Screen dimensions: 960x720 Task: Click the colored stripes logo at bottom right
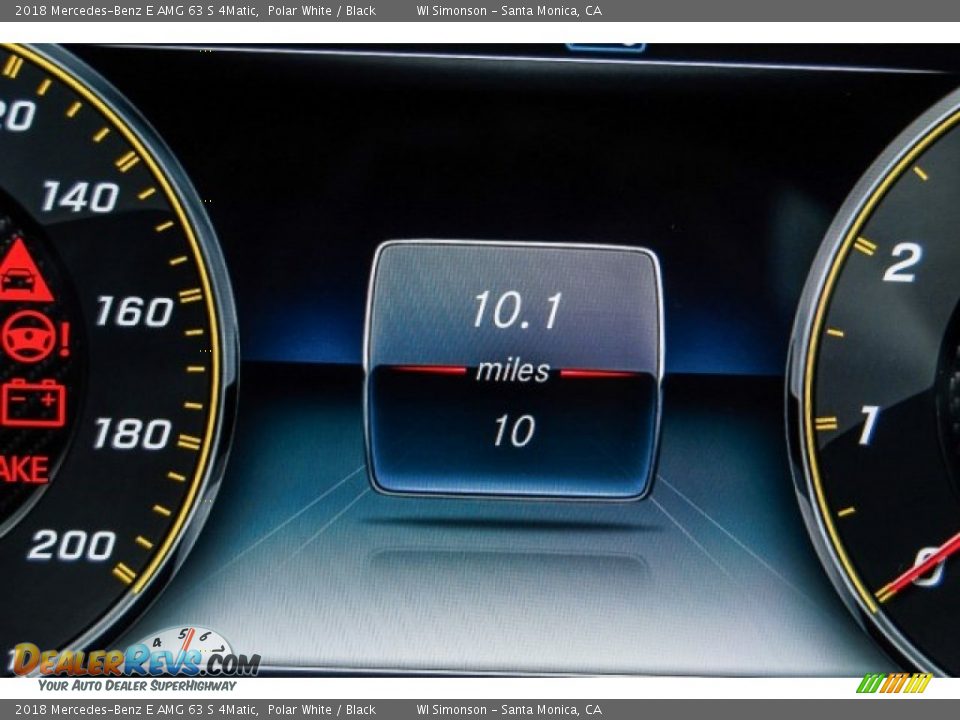[893, 684]
